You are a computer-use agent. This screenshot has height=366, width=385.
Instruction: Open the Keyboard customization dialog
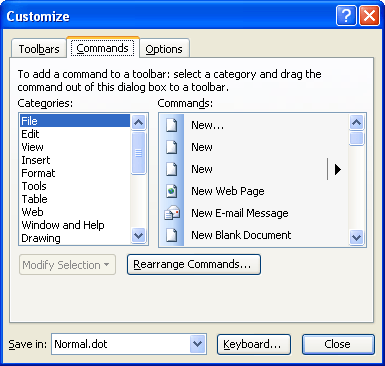point(254,344)
